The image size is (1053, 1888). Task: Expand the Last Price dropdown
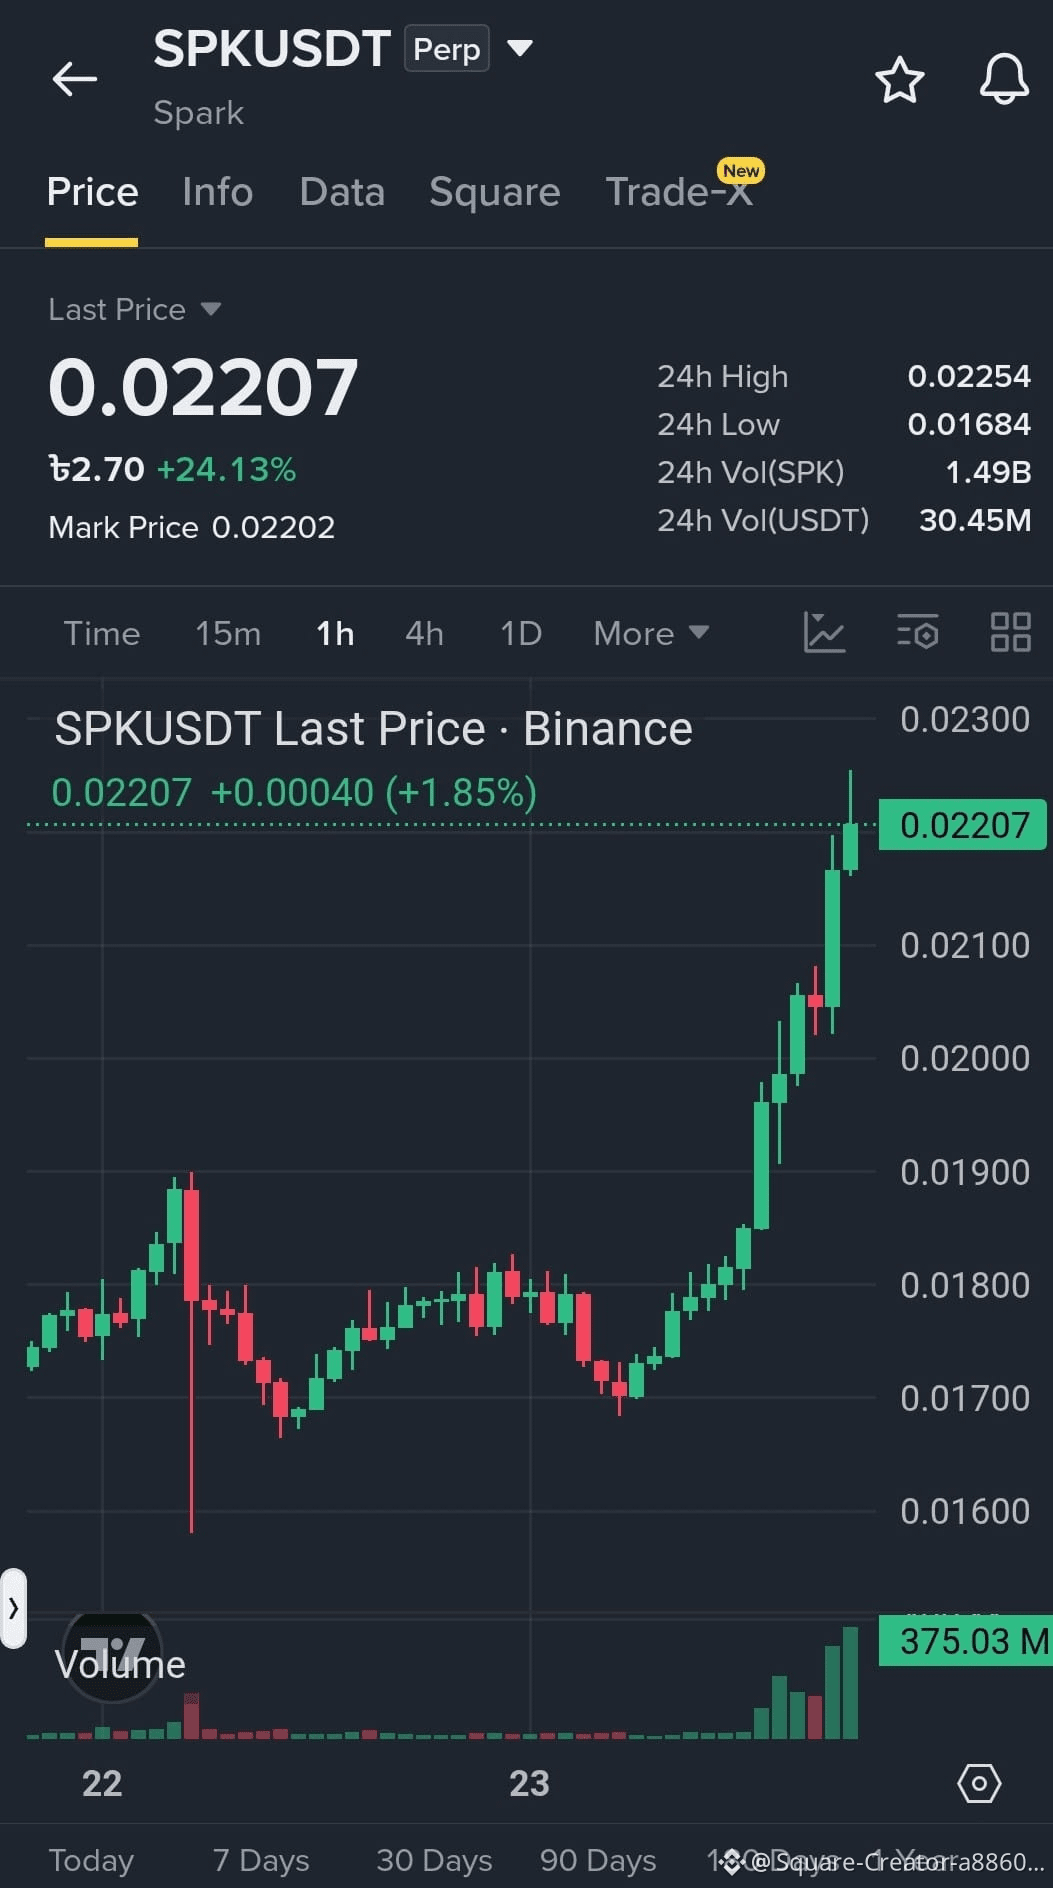tap(211, 309)
